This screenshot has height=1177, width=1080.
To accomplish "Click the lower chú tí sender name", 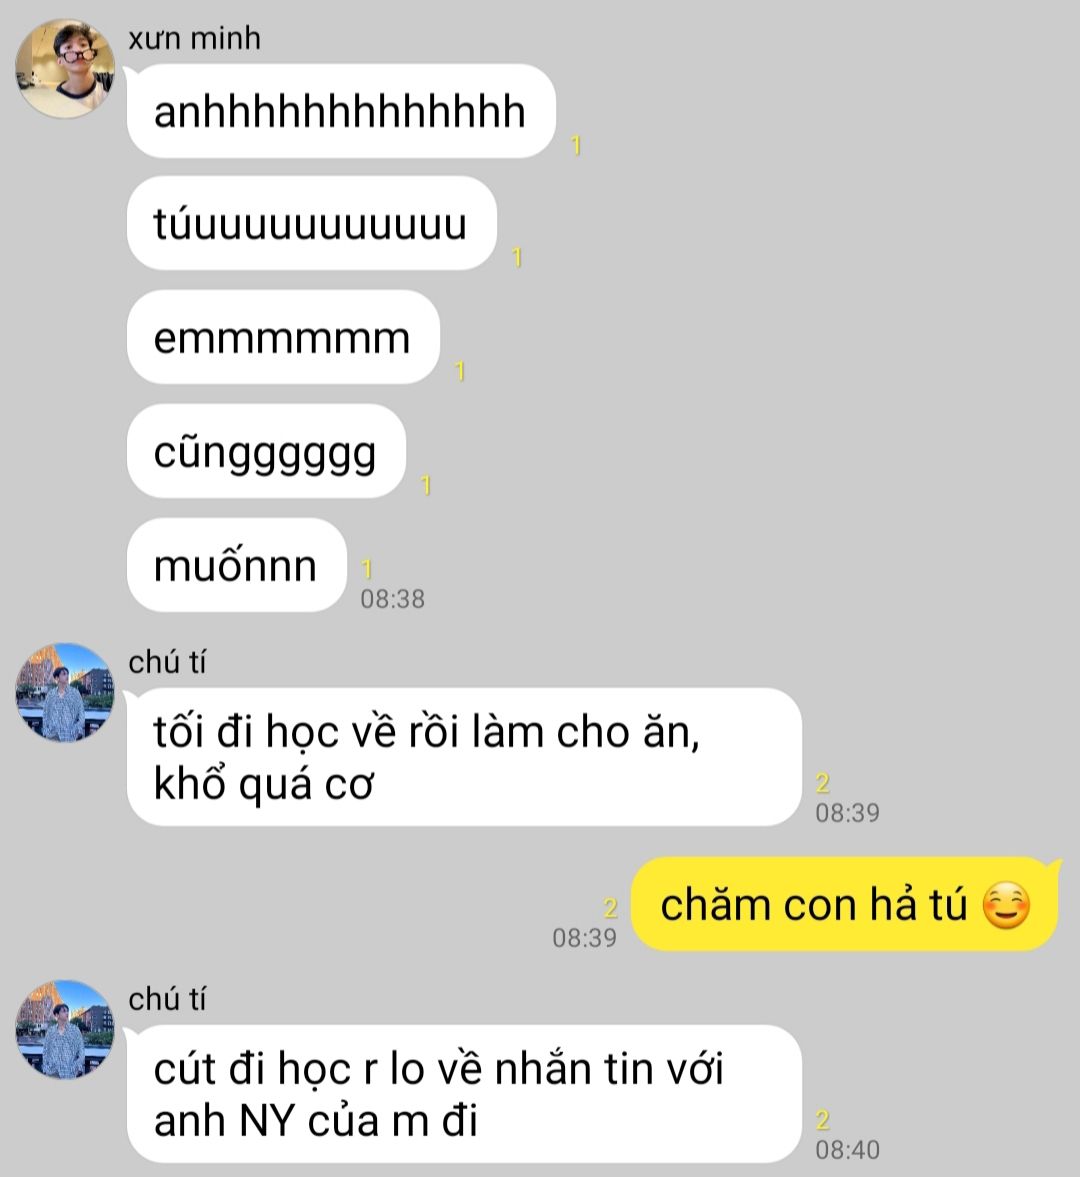I will tap(167, 1000).
